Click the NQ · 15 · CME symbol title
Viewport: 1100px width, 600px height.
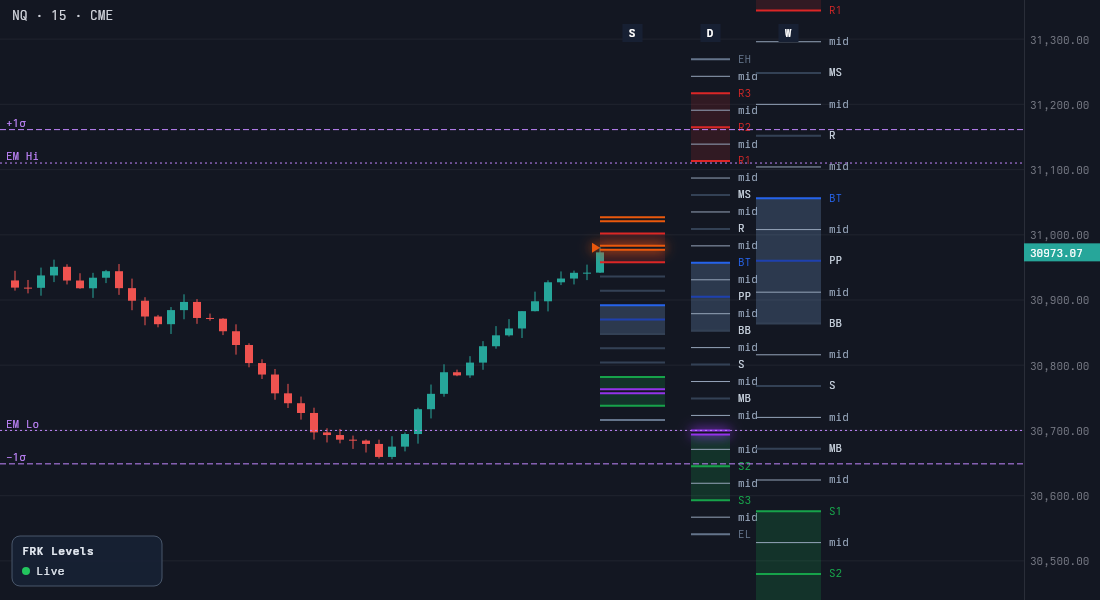pyautogui.click(x=62, y=15)
